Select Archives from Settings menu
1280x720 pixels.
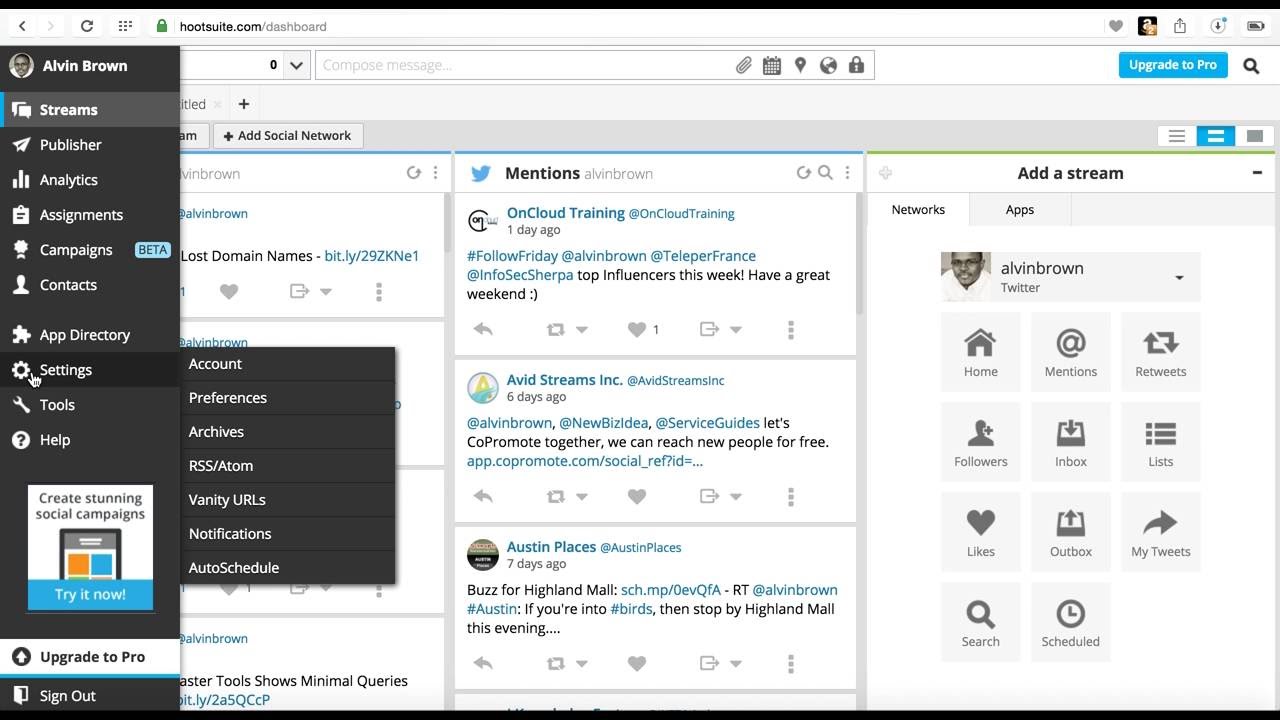point(288,432)
